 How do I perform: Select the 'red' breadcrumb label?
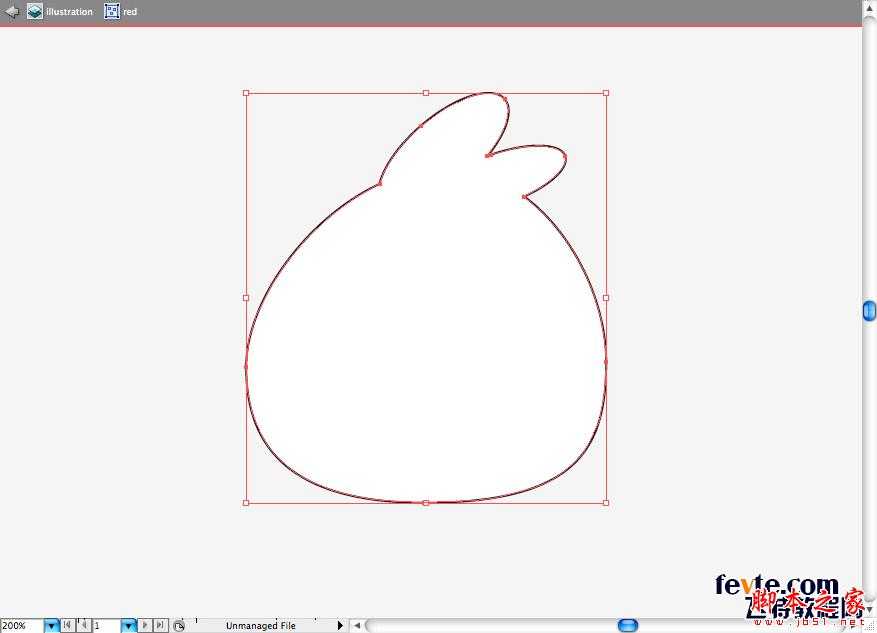click(130, 12)
